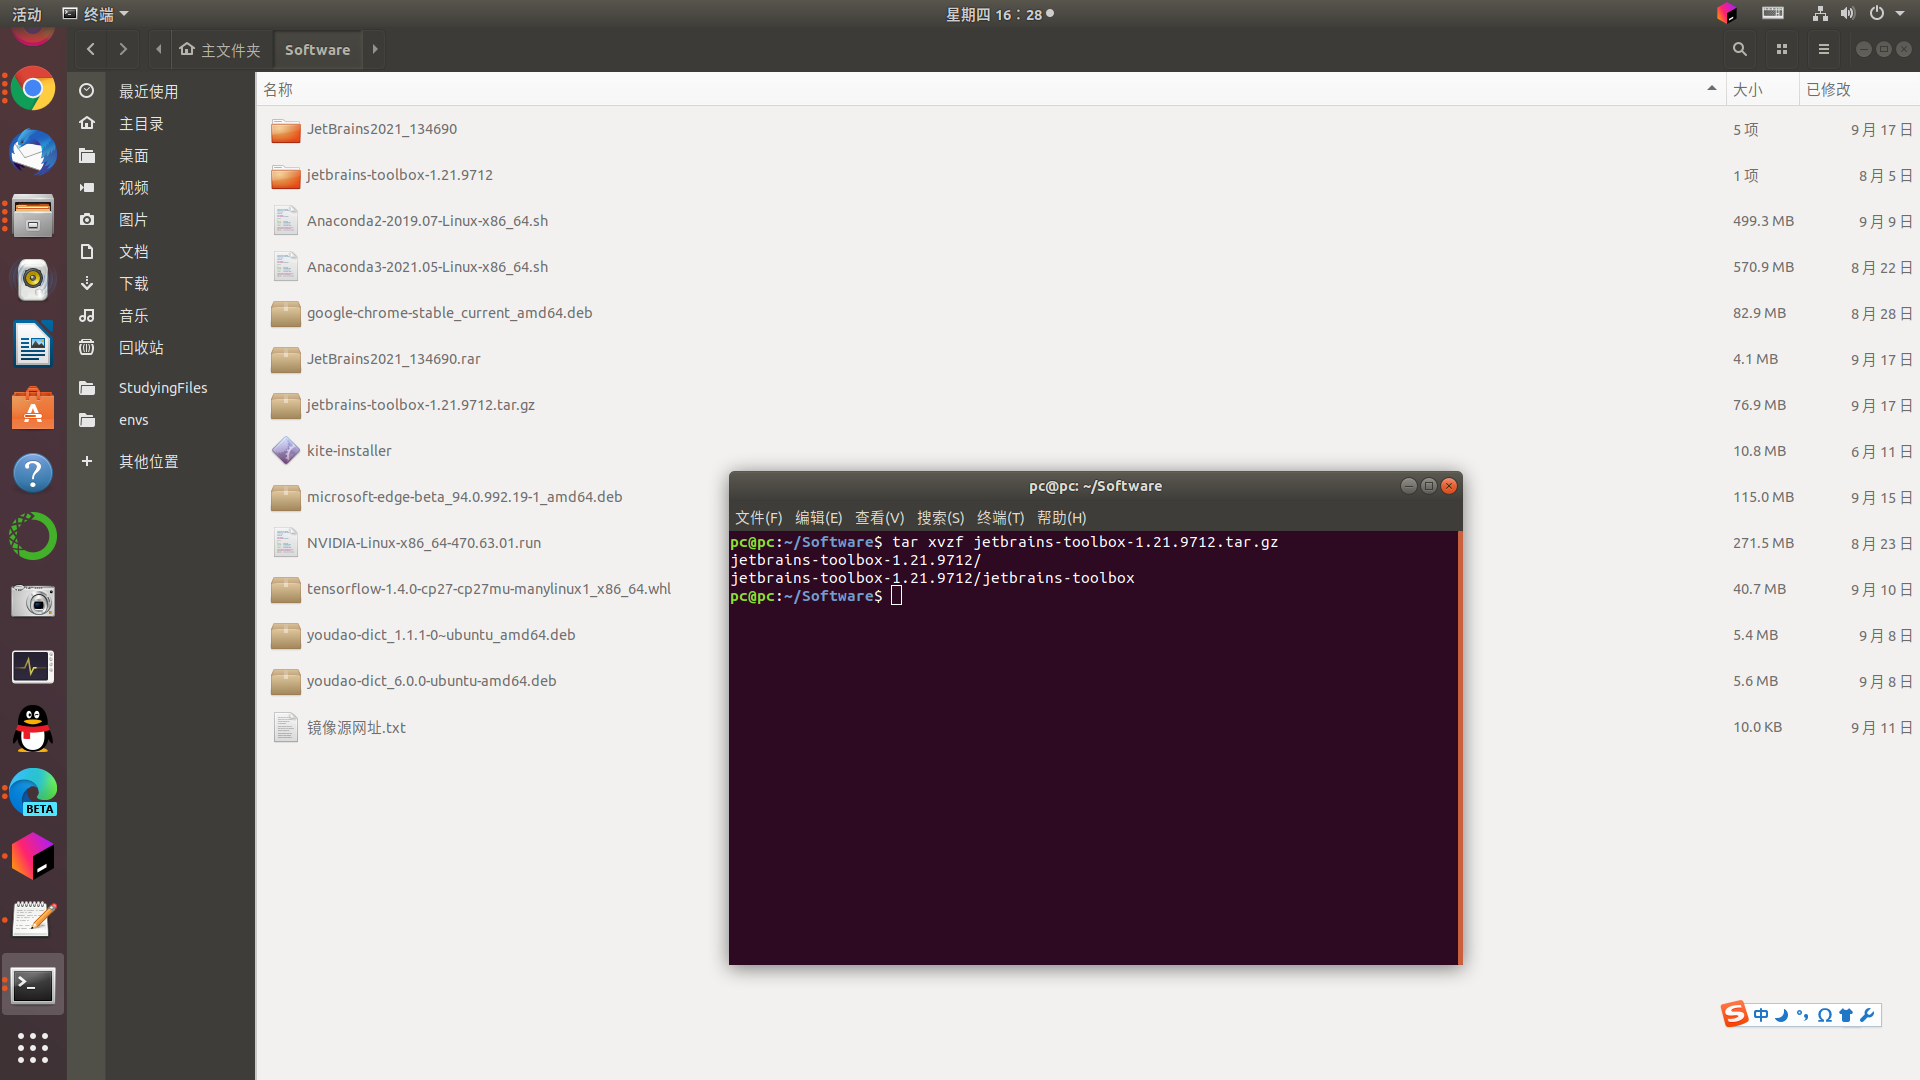Image resolution: width=1920 pixels, height=1080 pixels.
Task: Open terminal Terminal menu
Action: tap(1000, 518)
